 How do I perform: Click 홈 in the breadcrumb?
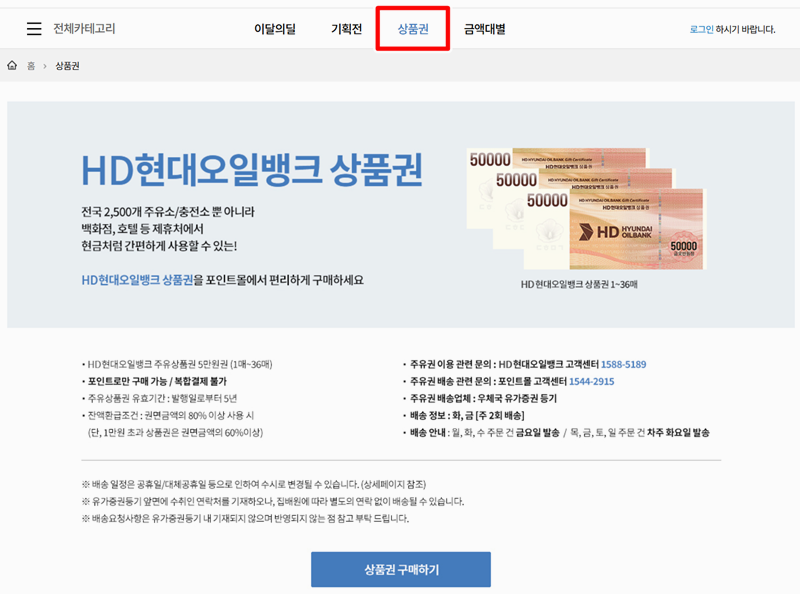31,66
